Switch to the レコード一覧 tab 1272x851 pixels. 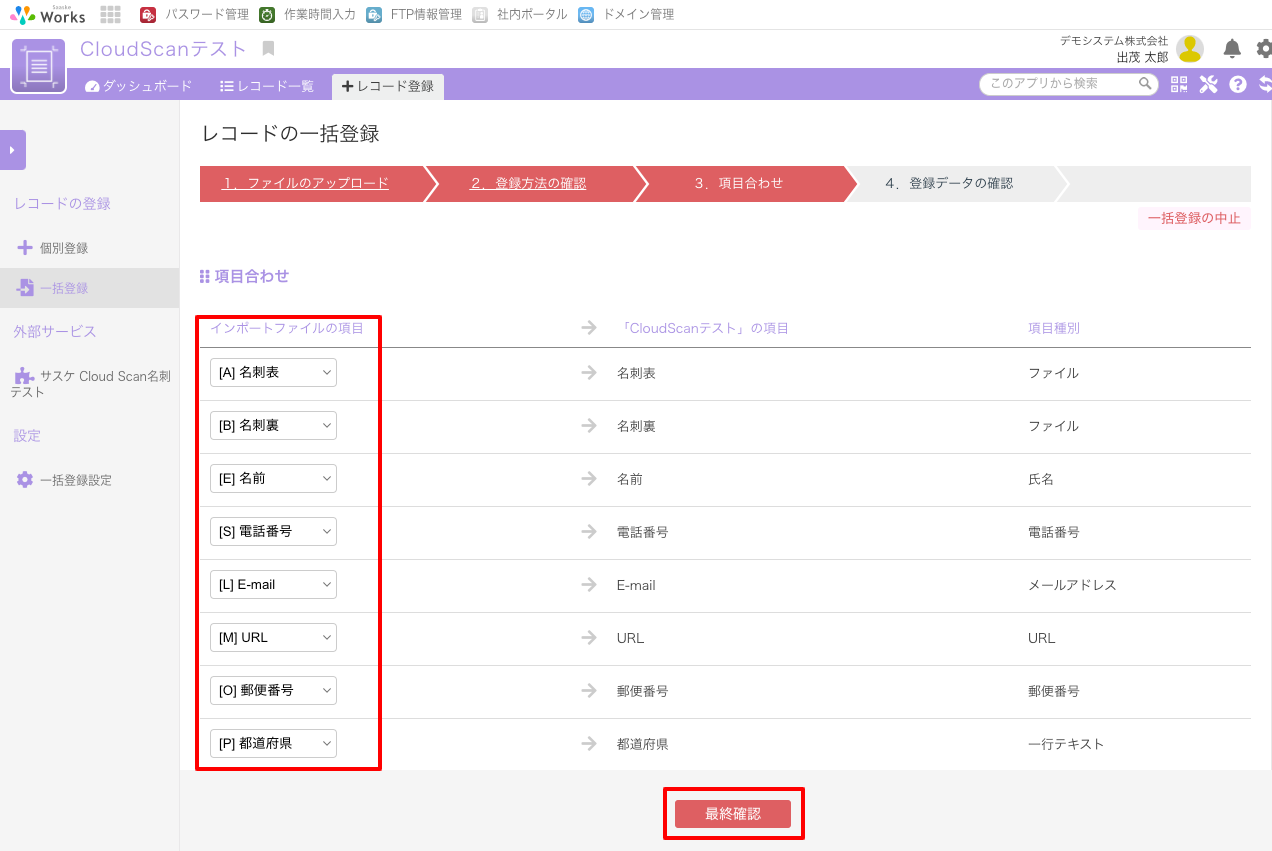(267, 86)
